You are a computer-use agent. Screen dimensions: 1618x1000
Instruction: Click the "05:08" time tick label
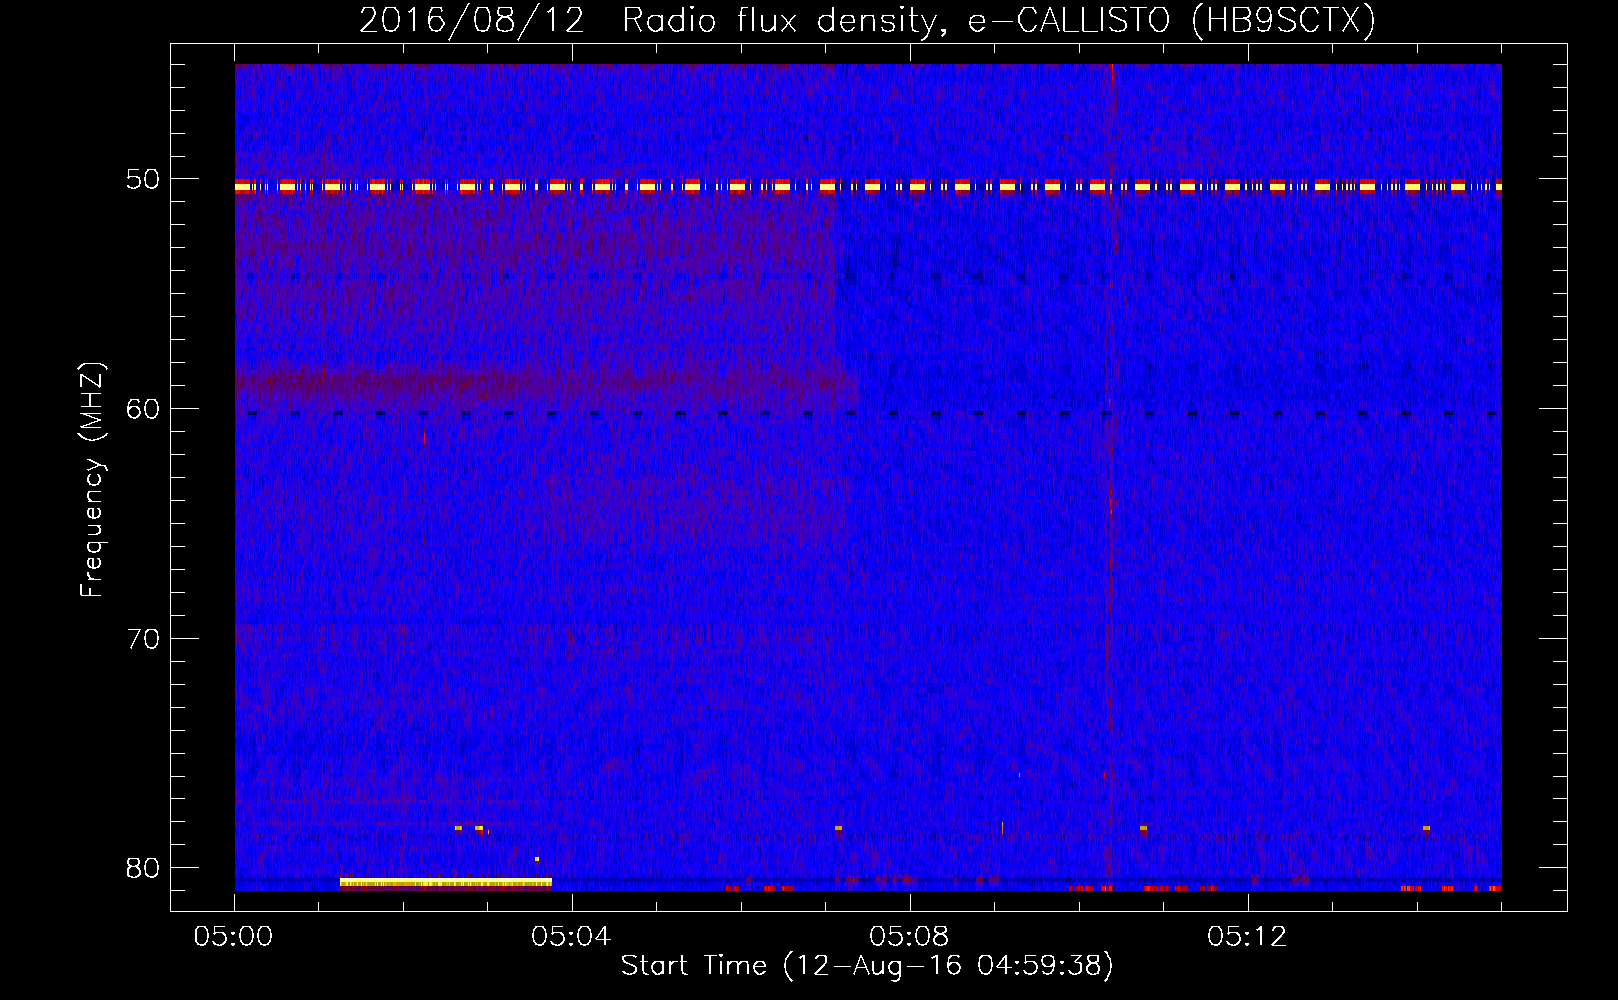[909, 937]
